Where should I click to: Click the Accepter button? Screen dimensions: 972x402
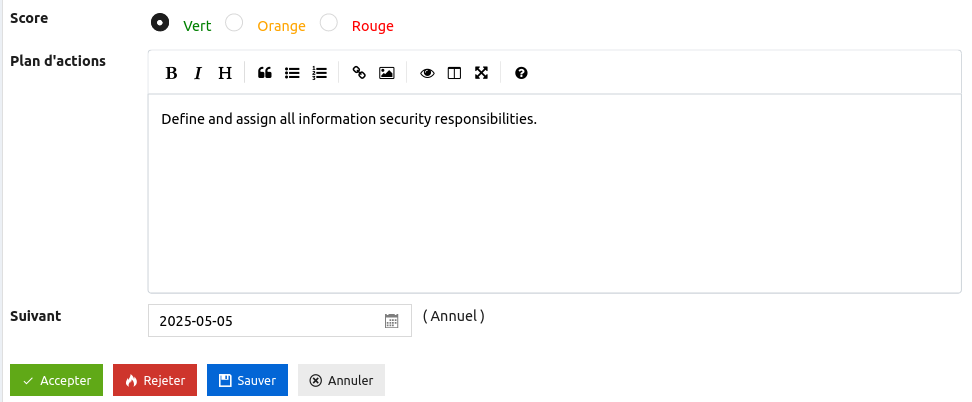coord(56,380)
